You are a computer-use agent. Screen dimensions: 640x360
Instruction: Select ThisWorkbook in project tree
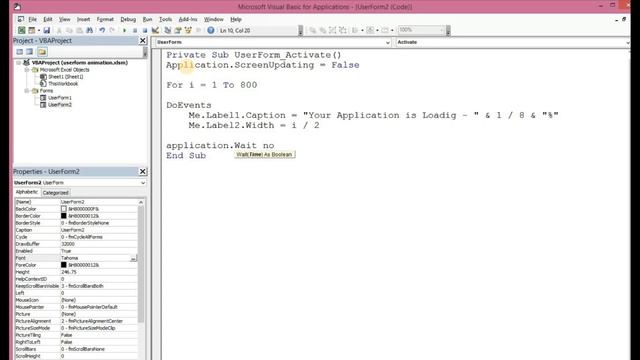coord(63,84)
